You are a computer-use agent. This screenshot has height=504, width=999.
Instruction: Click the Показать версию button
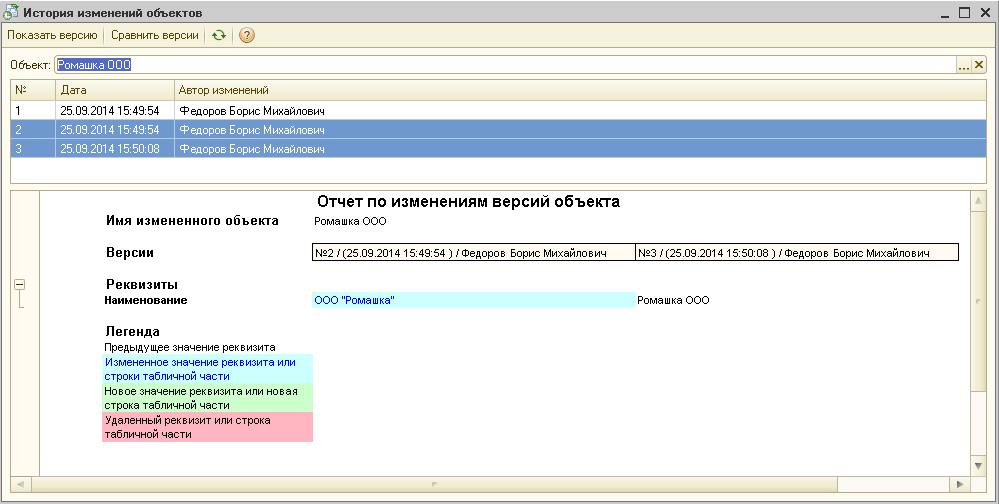tap(52, 36)
